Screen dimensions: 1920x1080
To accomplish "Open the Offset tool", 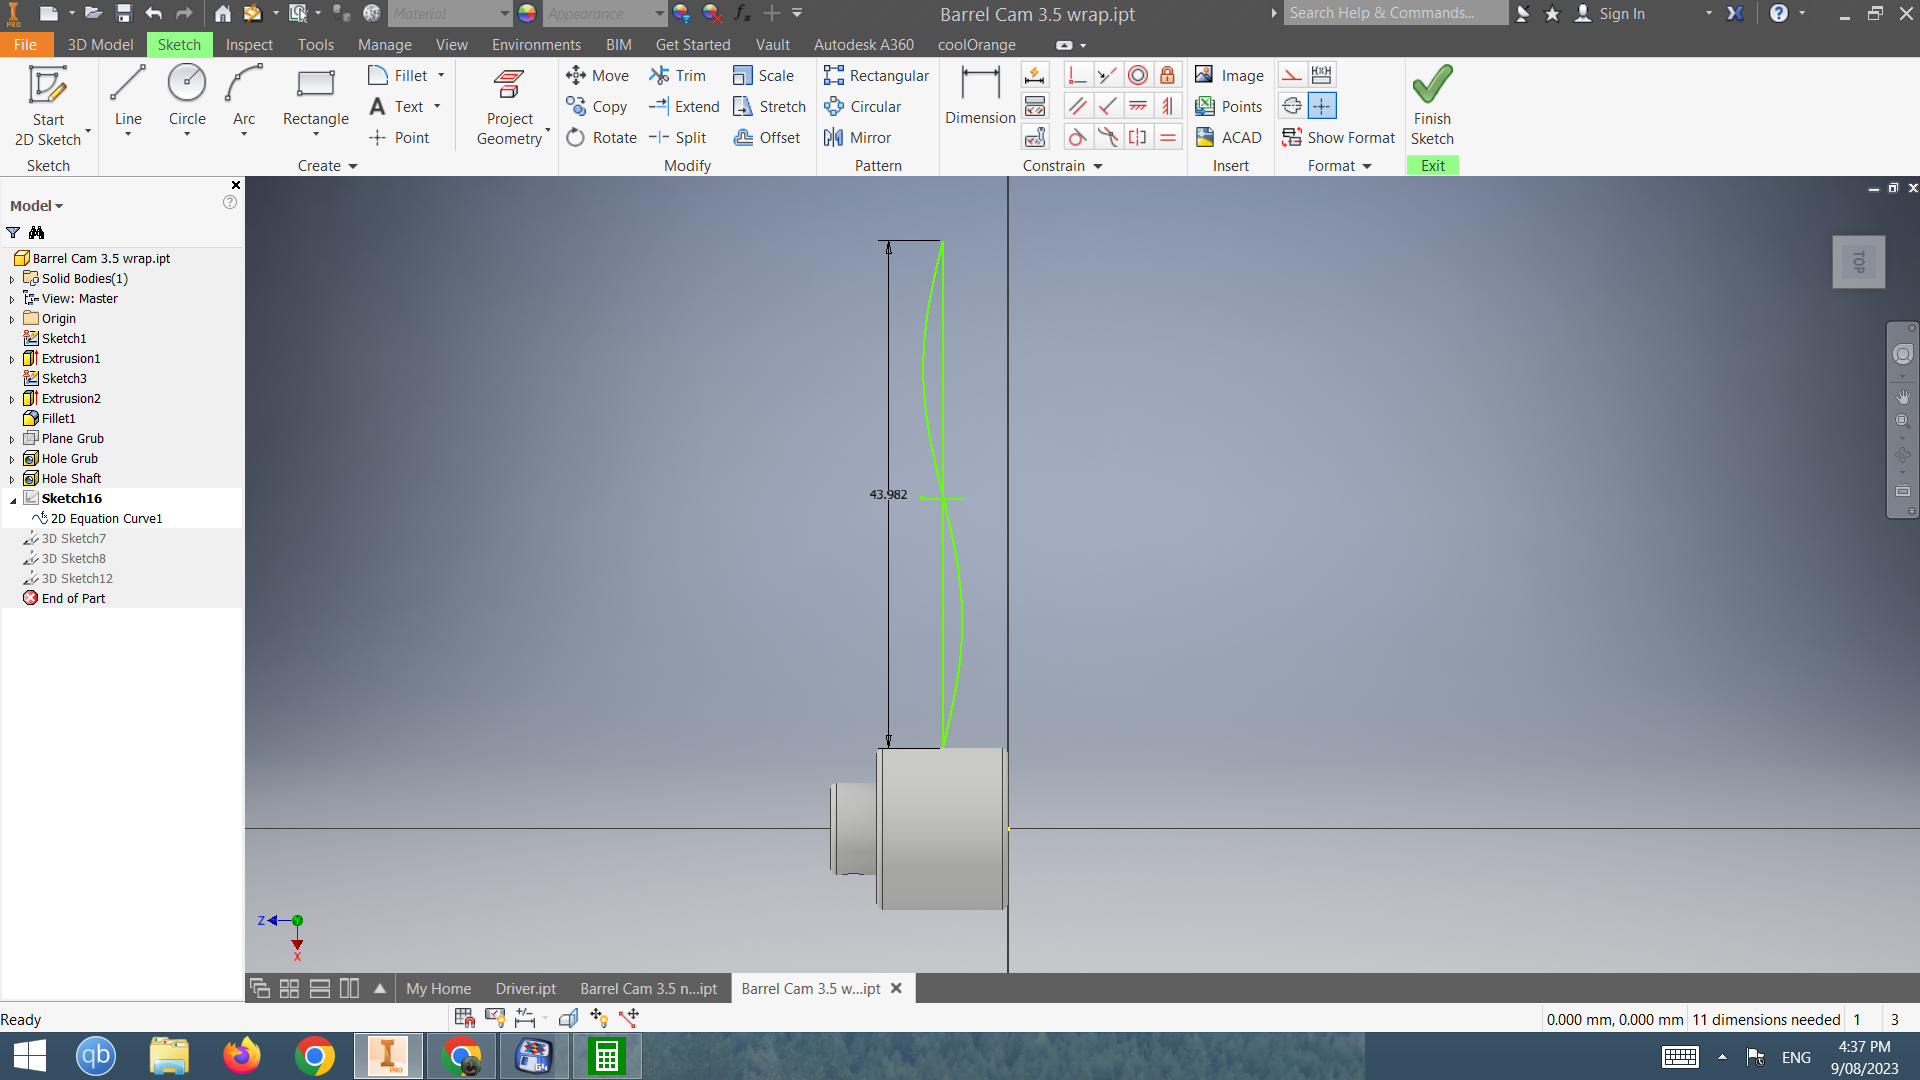I will coord(768,137).
